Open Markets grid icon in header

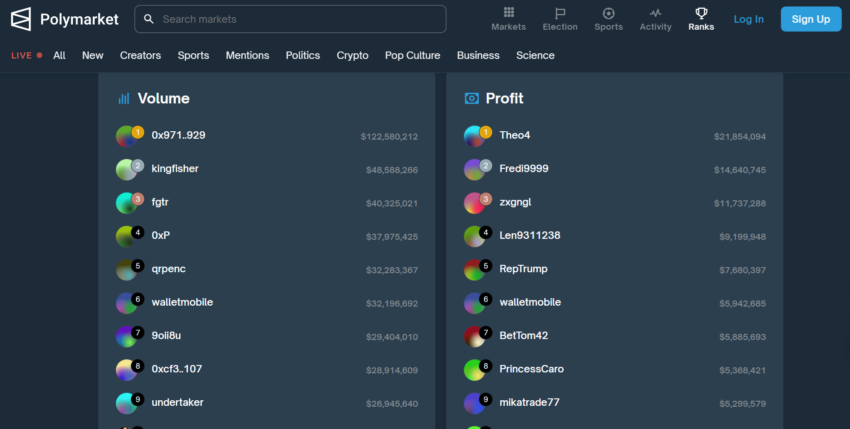click(x=508, y=12)
